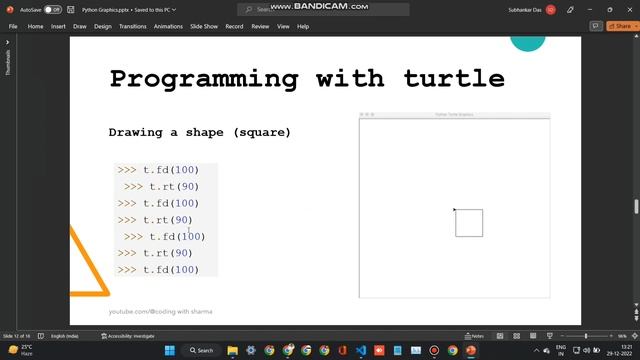The height and width of the screenshot is (360, 640).
Task: Click the vertical slide scrollbar thumb
Action: [636, 206]
